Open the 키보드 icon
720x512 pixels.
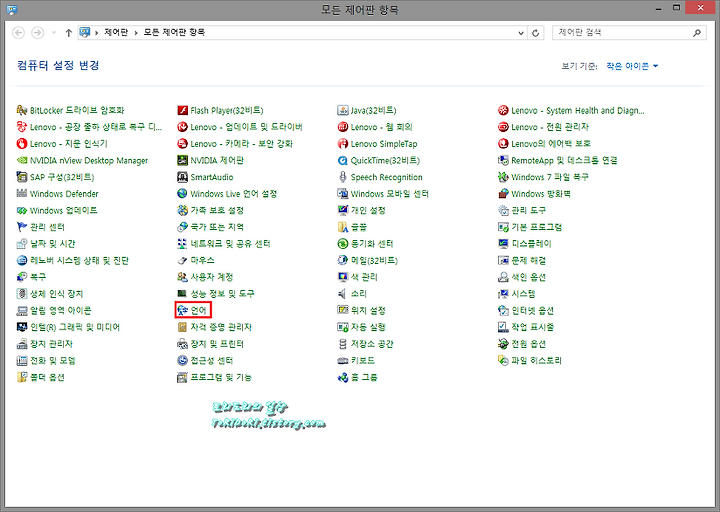click(343, 360)
